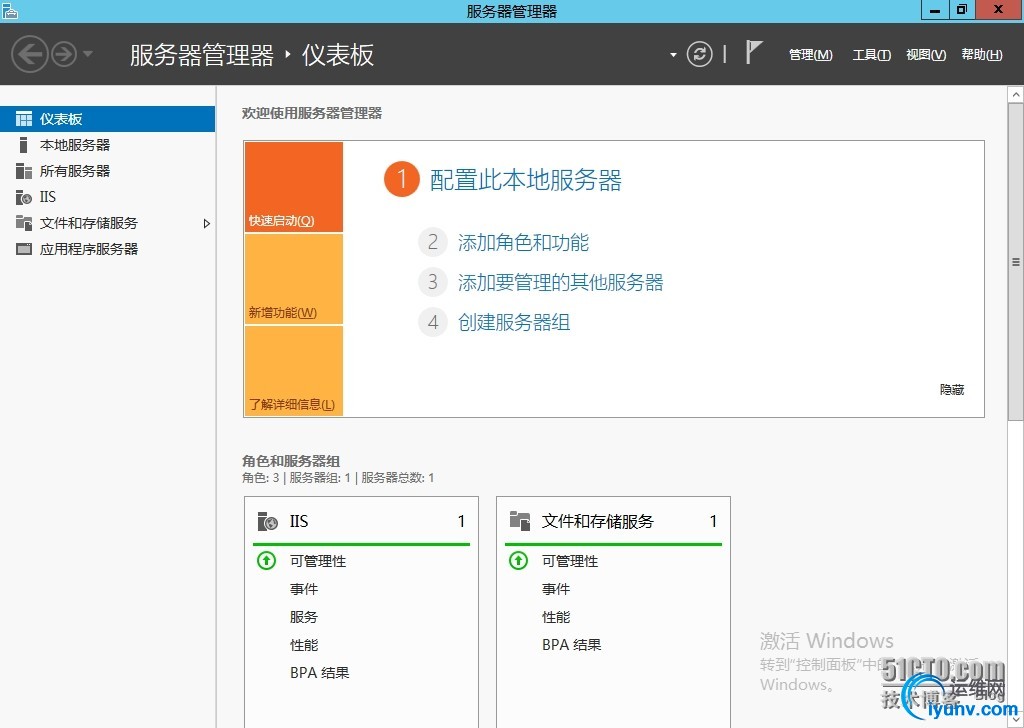Open the 管理(M) menu
Screen dimensions: 1024x728
(810, 55)
